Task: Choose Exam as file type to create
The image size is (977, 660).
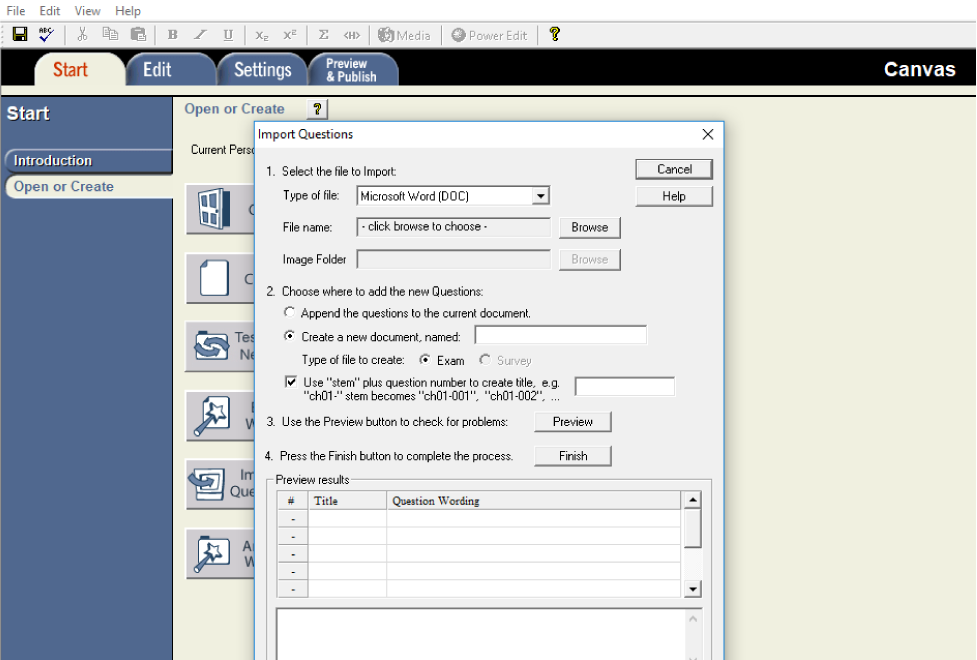Action: (x=425, y=360)
